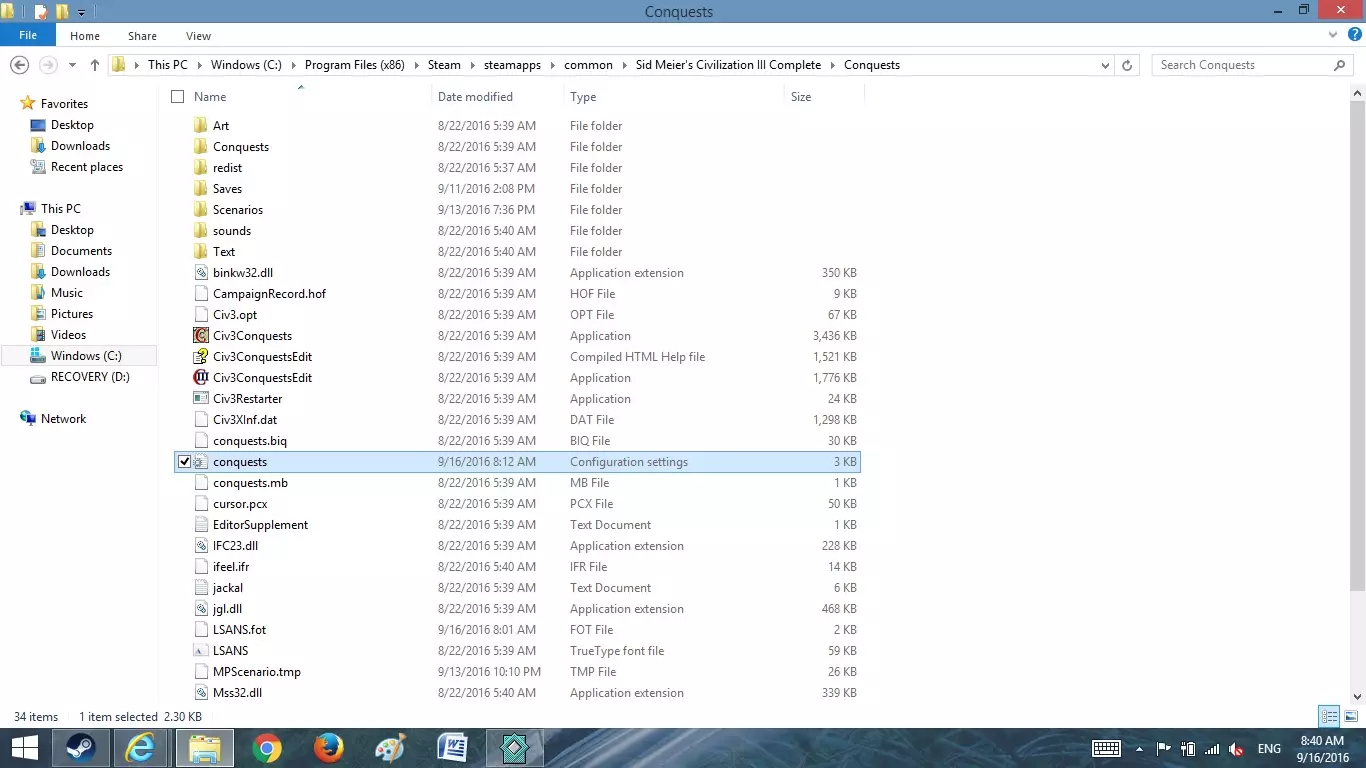The height and width of the screenshot is (768, 1366).
Task: Expand the breadcrumb arrow after common
Action: click(x=624, y=65)
